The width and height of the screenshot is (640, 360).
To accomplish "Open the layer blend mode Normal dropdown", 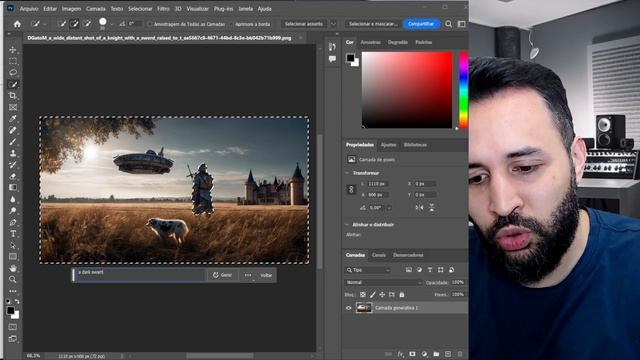I will point(384,282).
